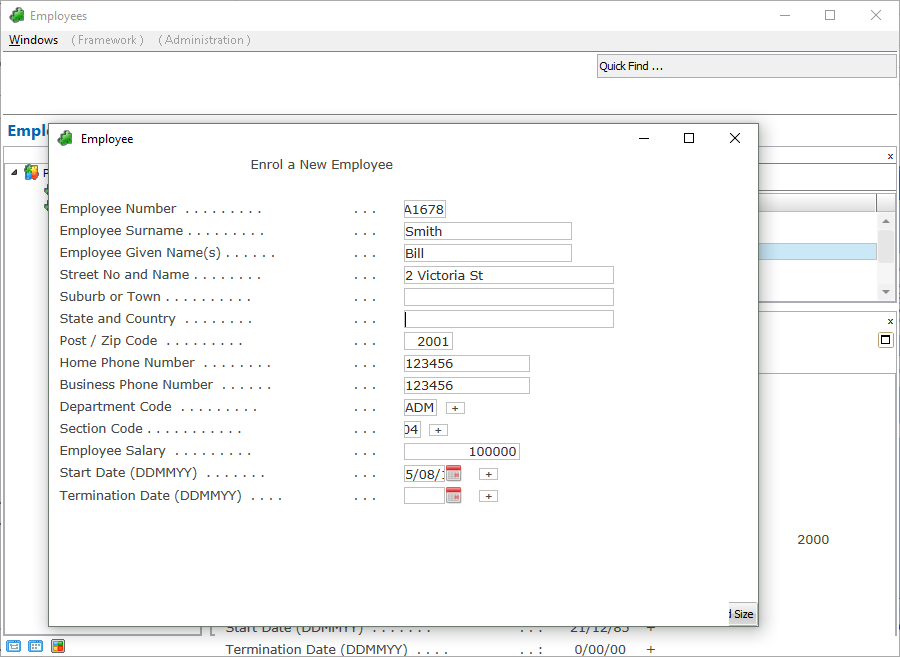Click the State and Country field
Screen dimensions: 900x657
[x=509, y=319]
